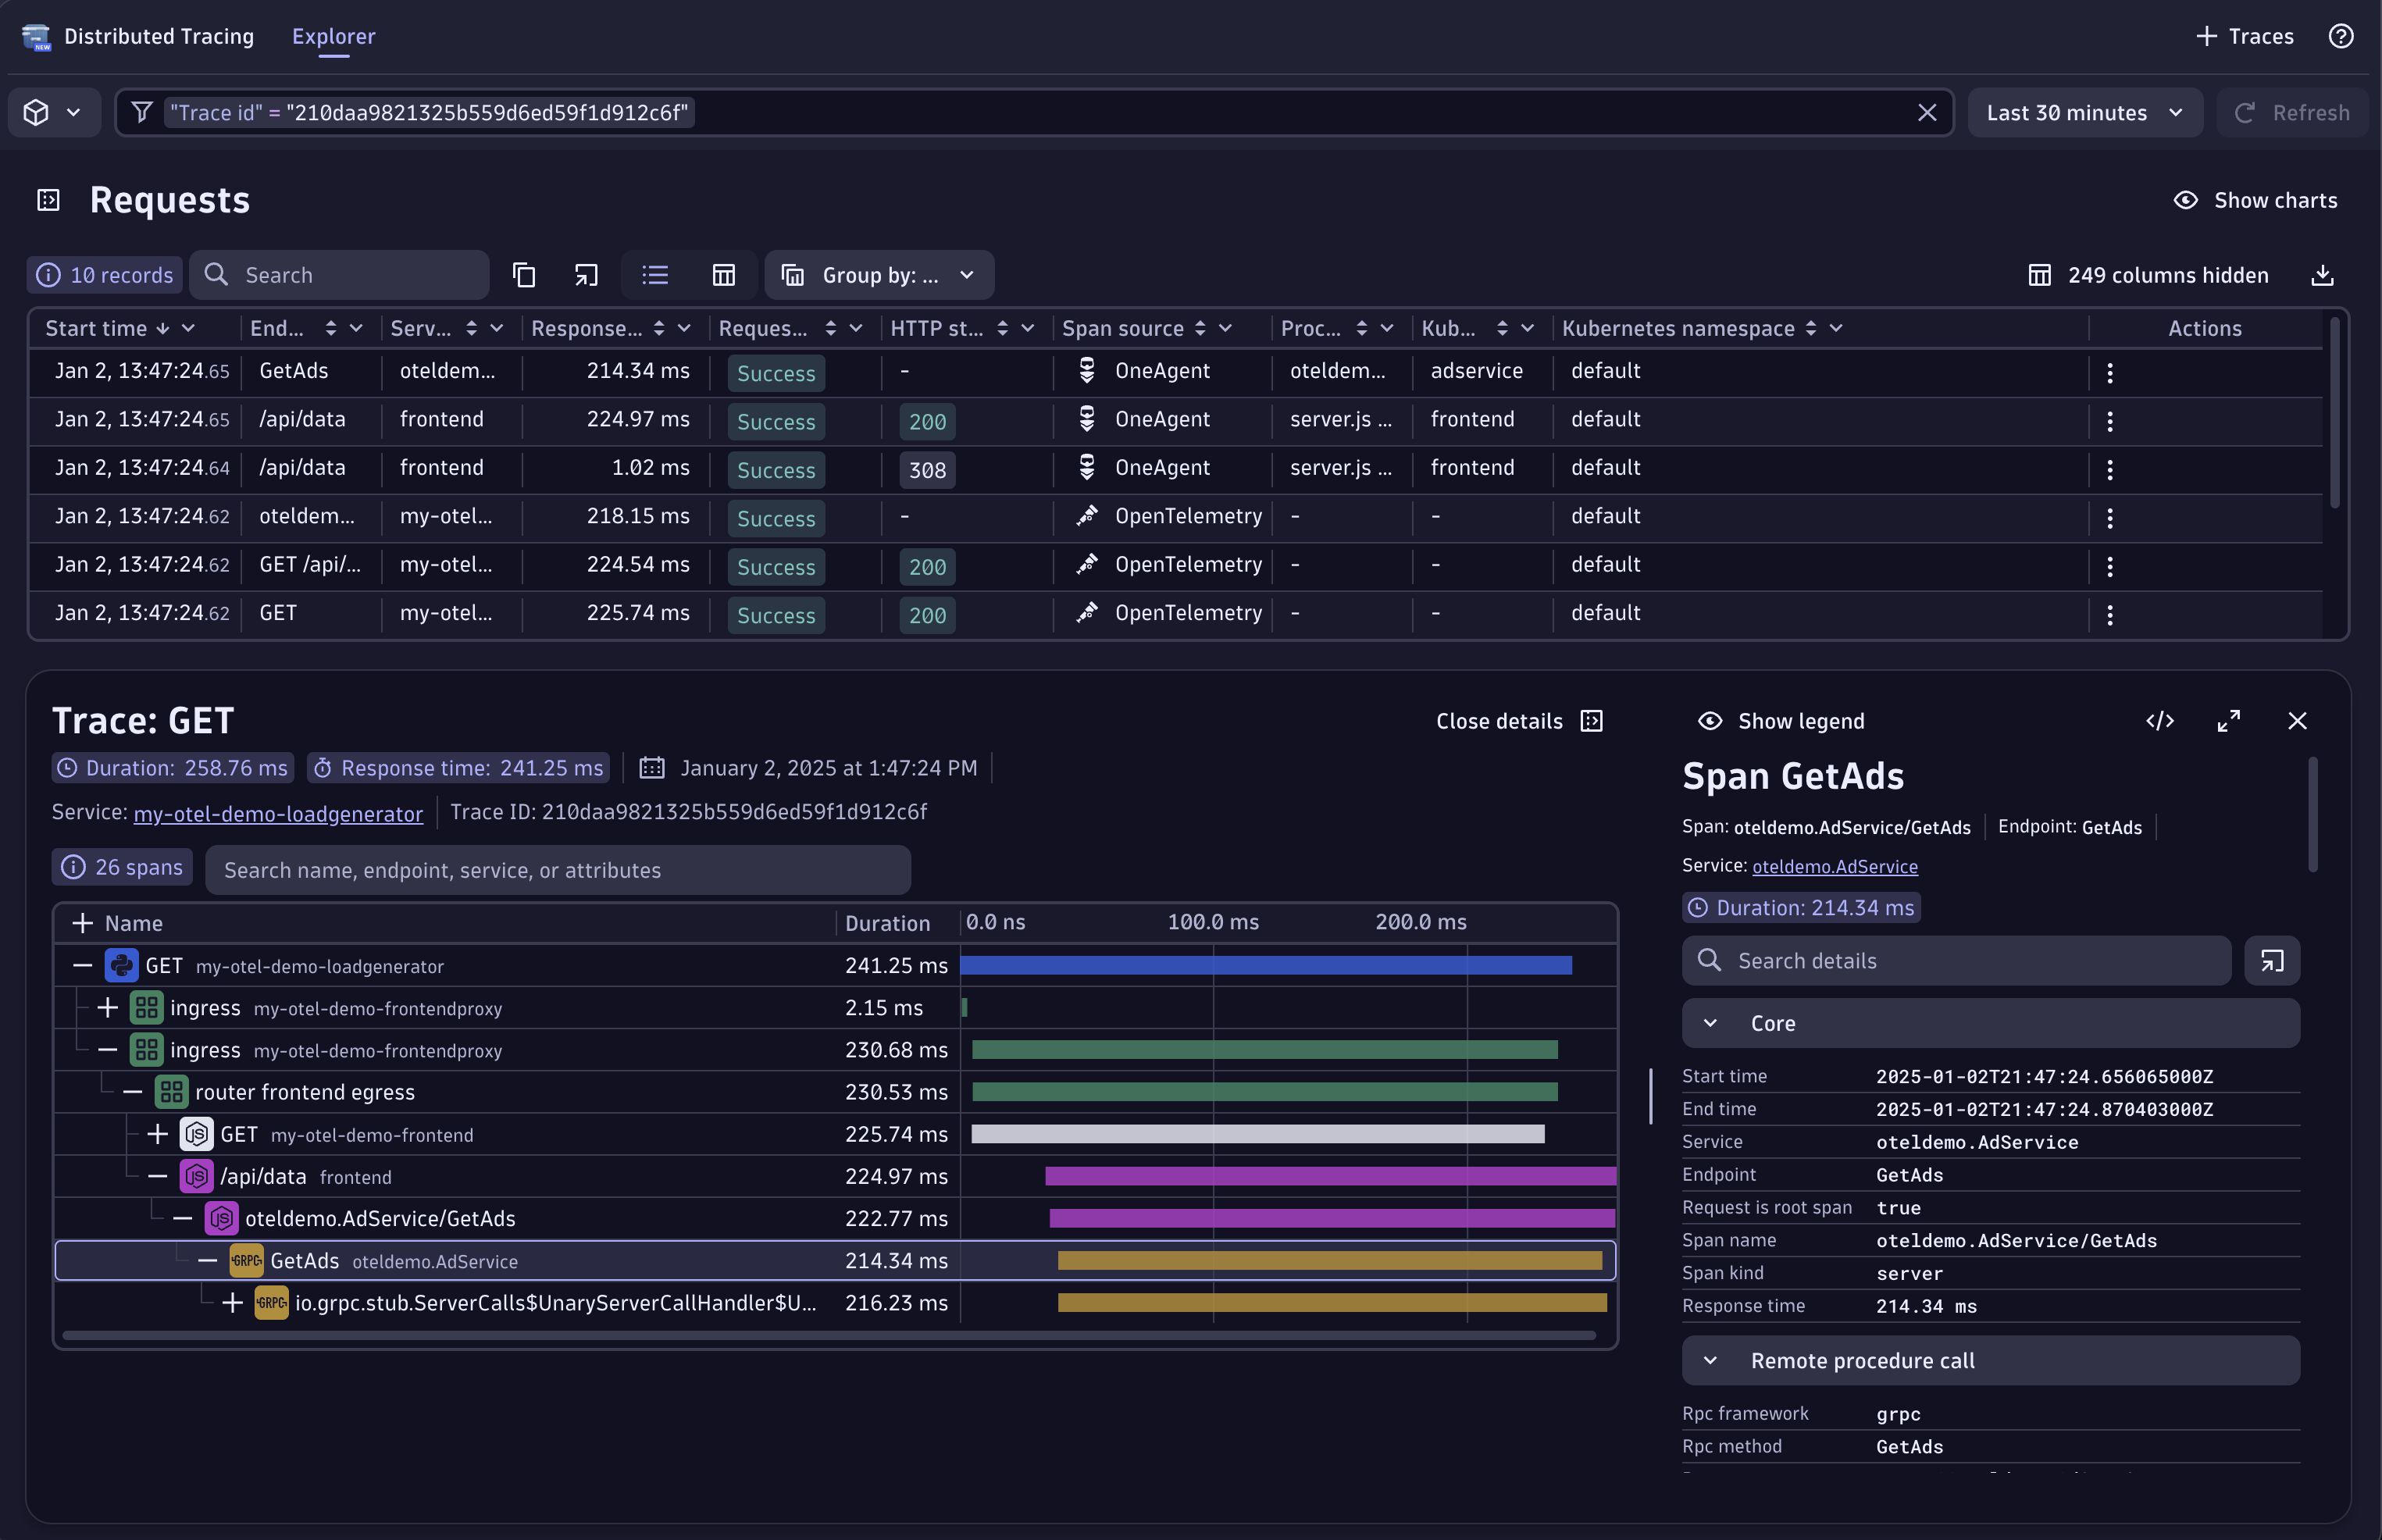Collapse the Core section
Viewport: 2382px width, 1540px height.
pyautogui.click(x=1710, y=1023)
